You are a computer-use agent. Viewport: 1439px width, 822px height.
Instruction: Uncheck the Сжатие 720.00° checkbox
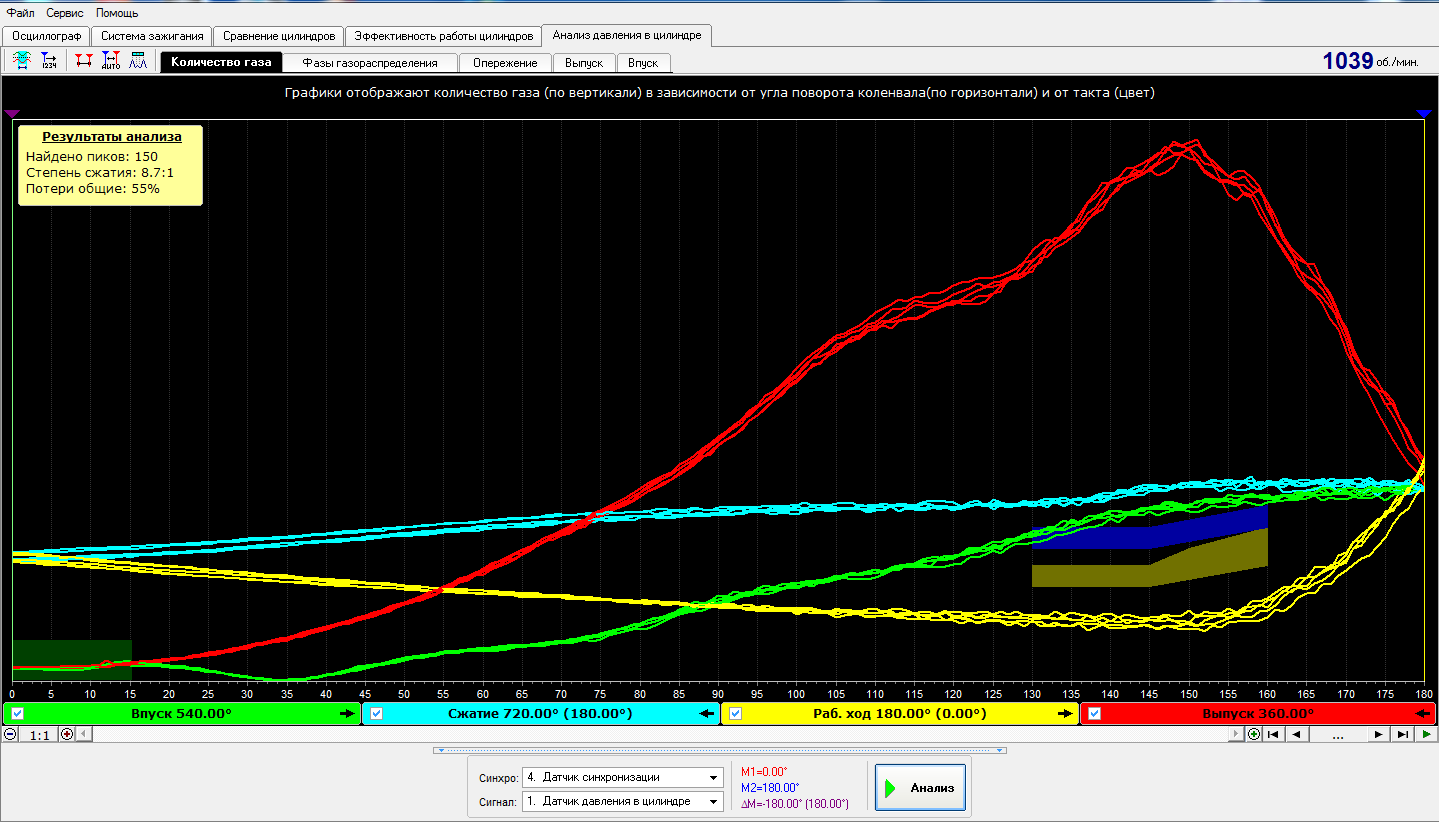point(376,714)
